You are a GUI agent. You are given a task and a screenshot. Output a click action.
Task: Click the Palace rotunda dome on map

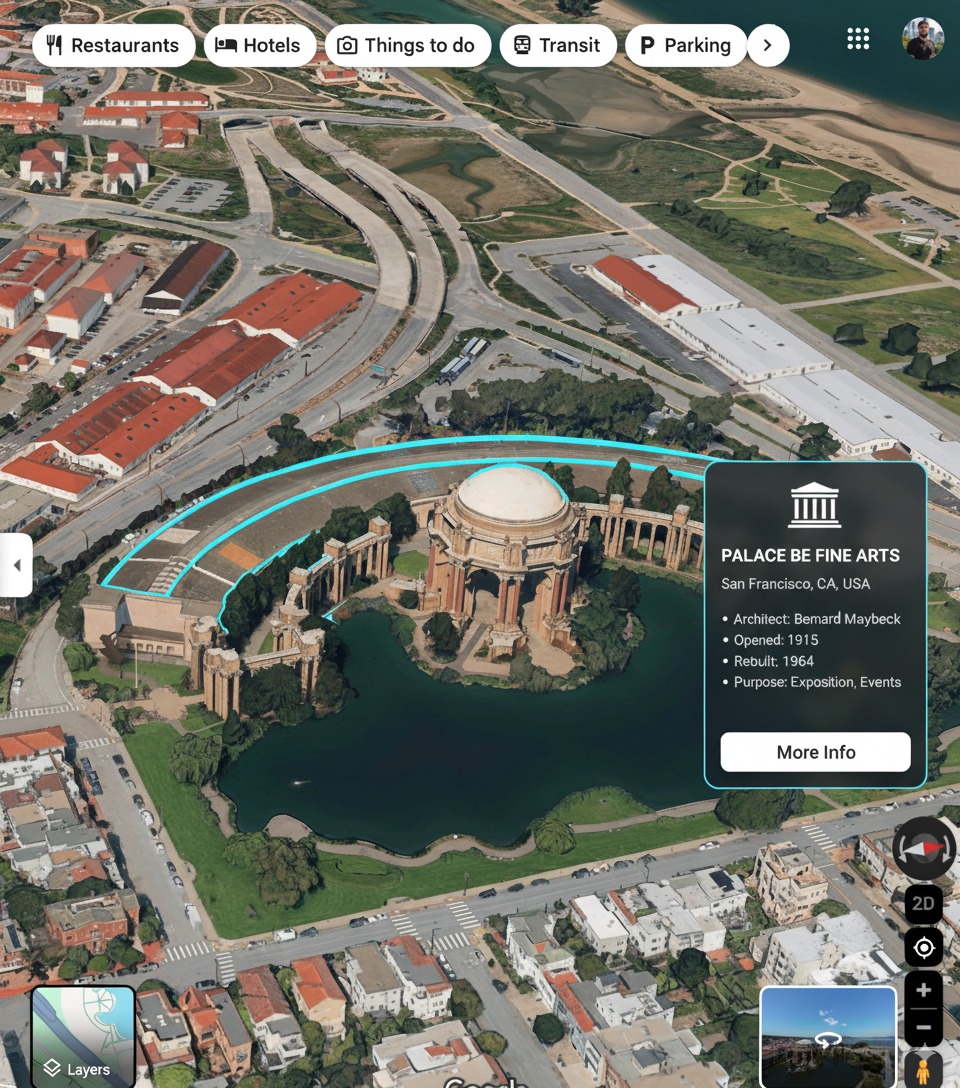pyautogui.click(x=513, y=495)
